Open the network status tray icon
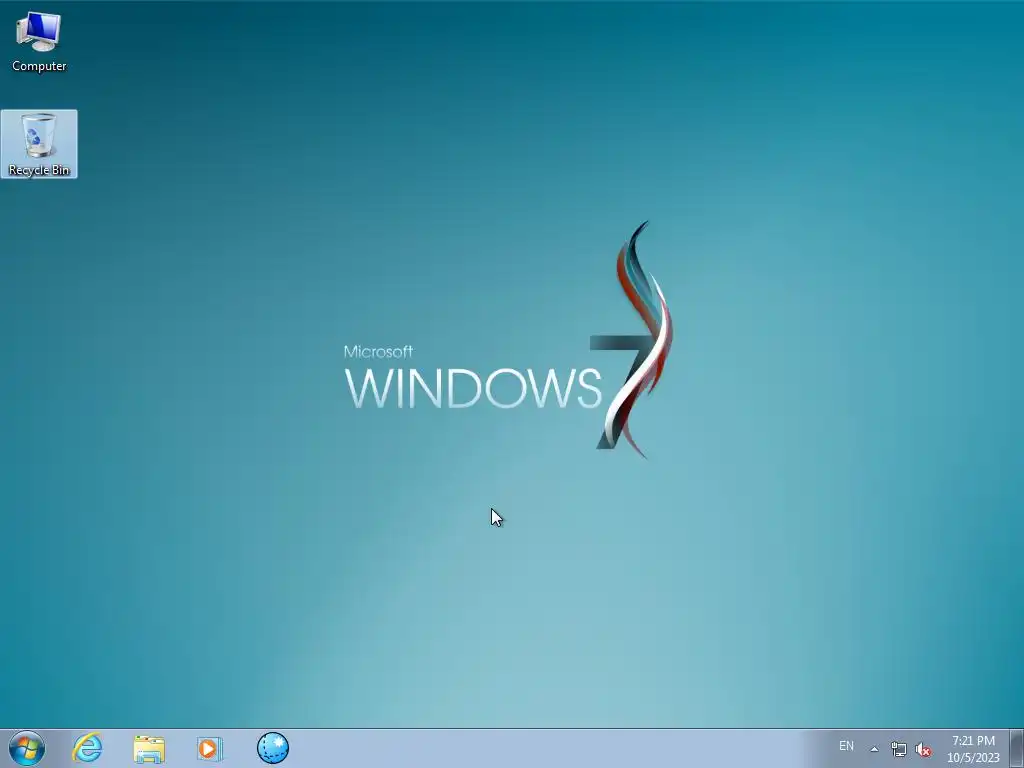 pyautogui.click(x=899, y=750)
